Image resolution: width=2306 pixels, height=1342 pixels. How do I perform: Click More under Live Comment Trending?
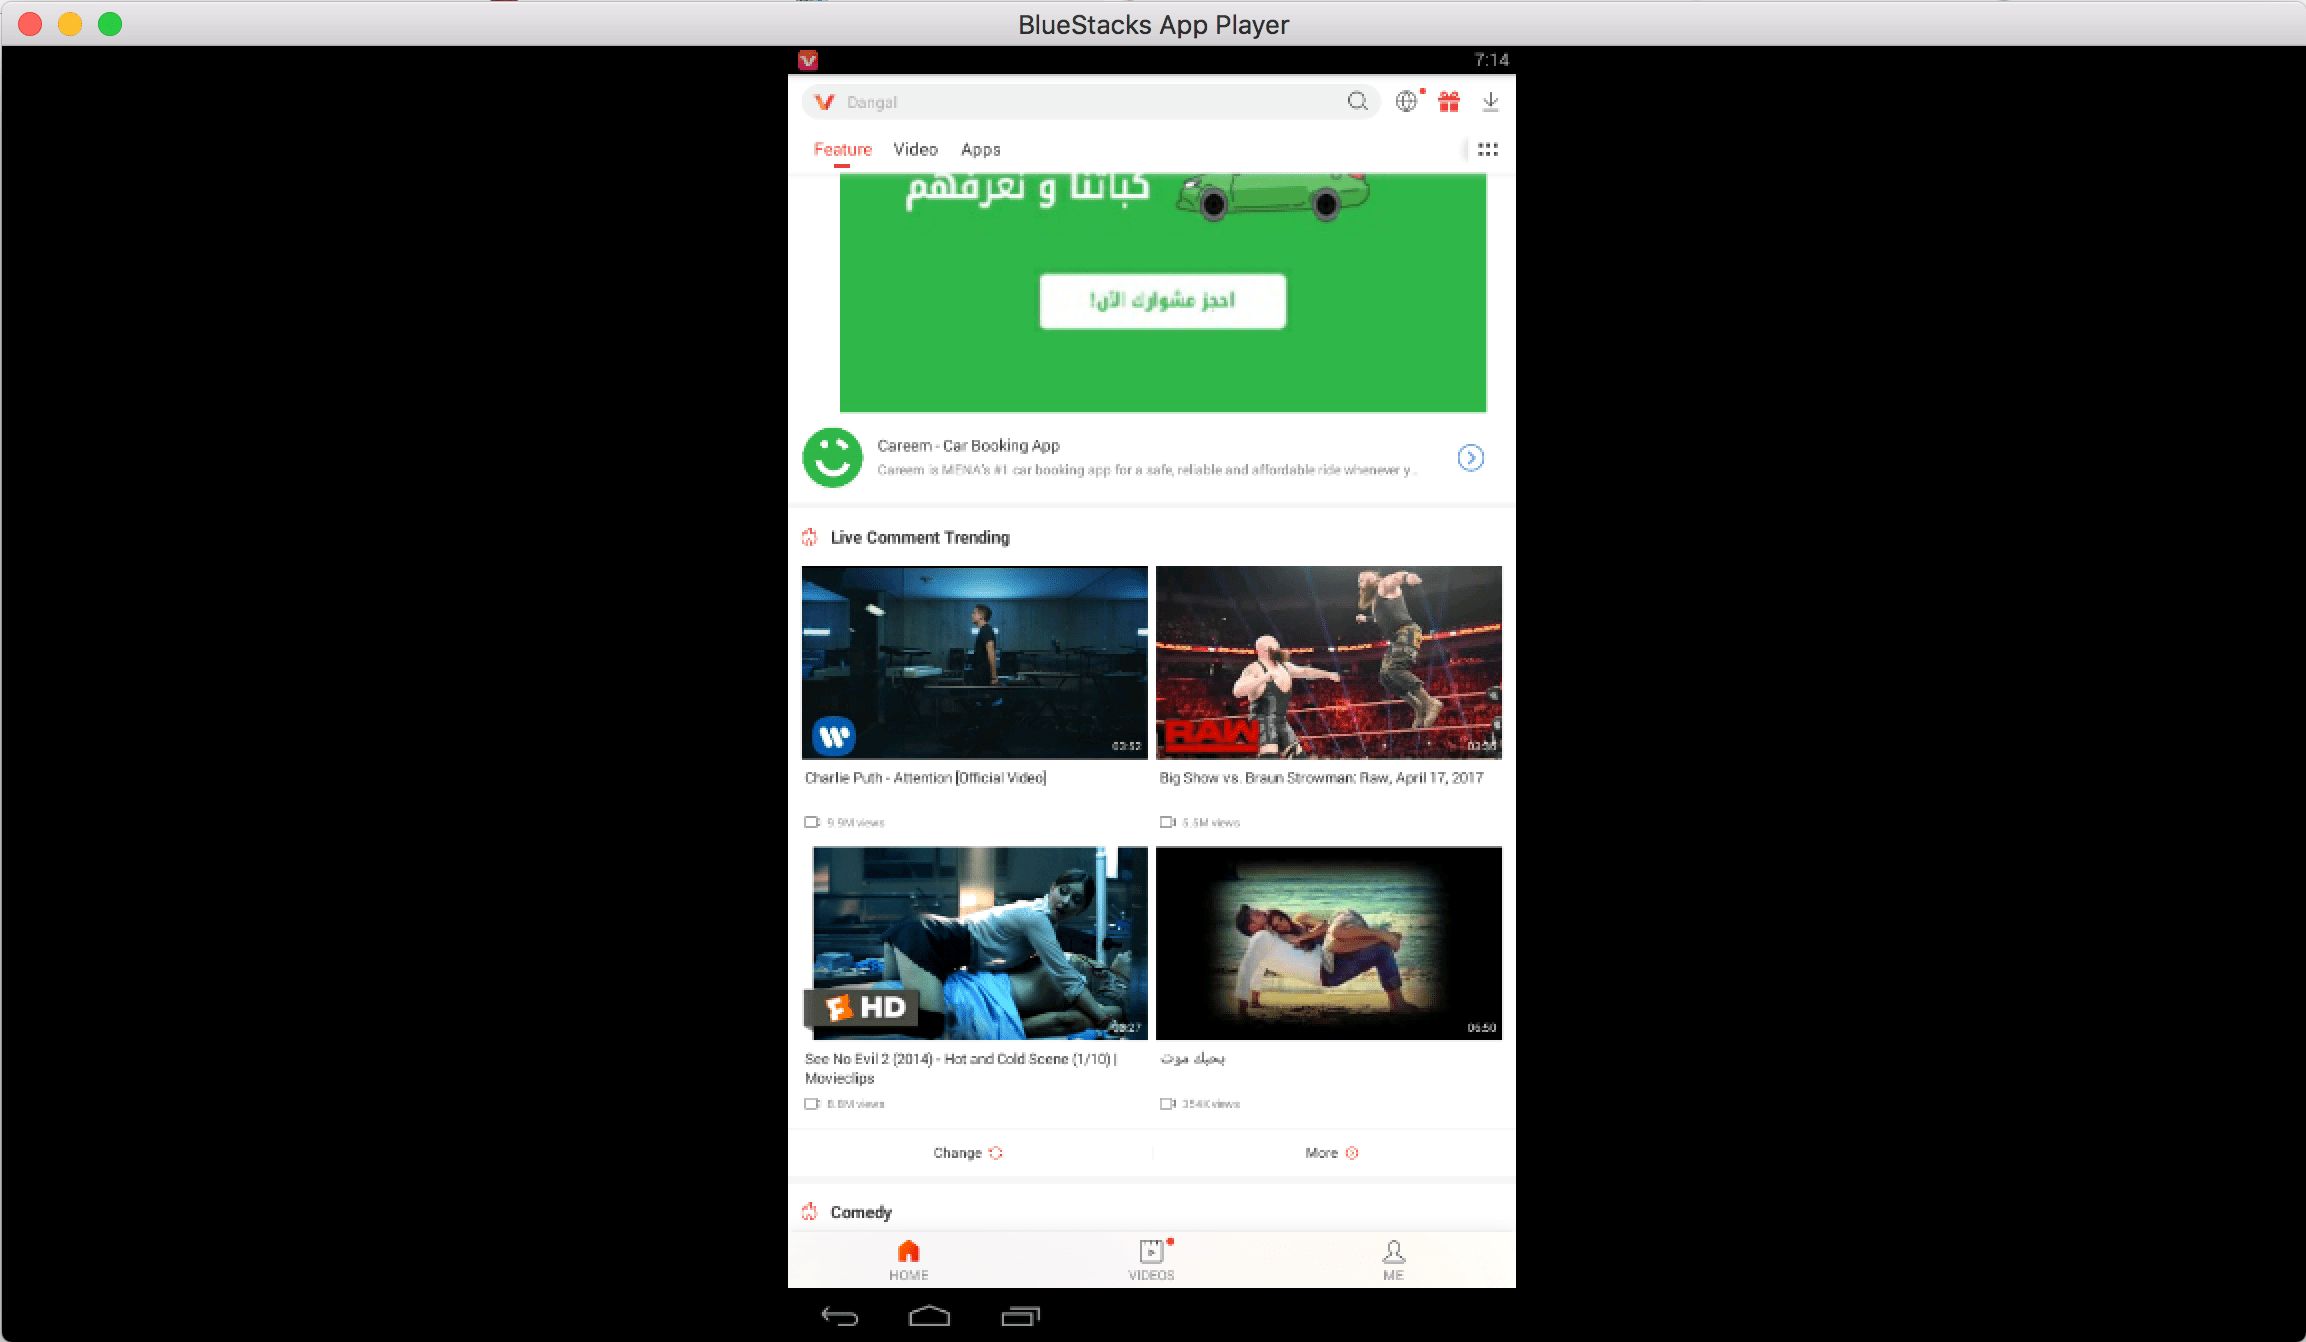(x=1331, y=1153)
